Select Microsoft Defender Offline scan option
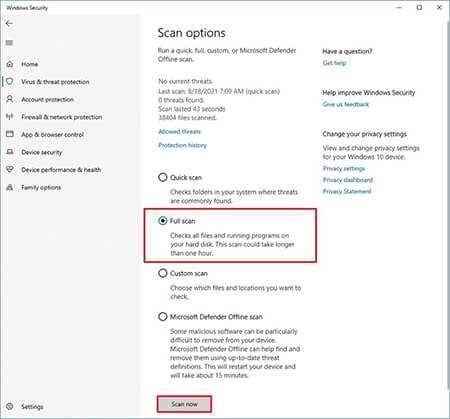 coord(163,317)
